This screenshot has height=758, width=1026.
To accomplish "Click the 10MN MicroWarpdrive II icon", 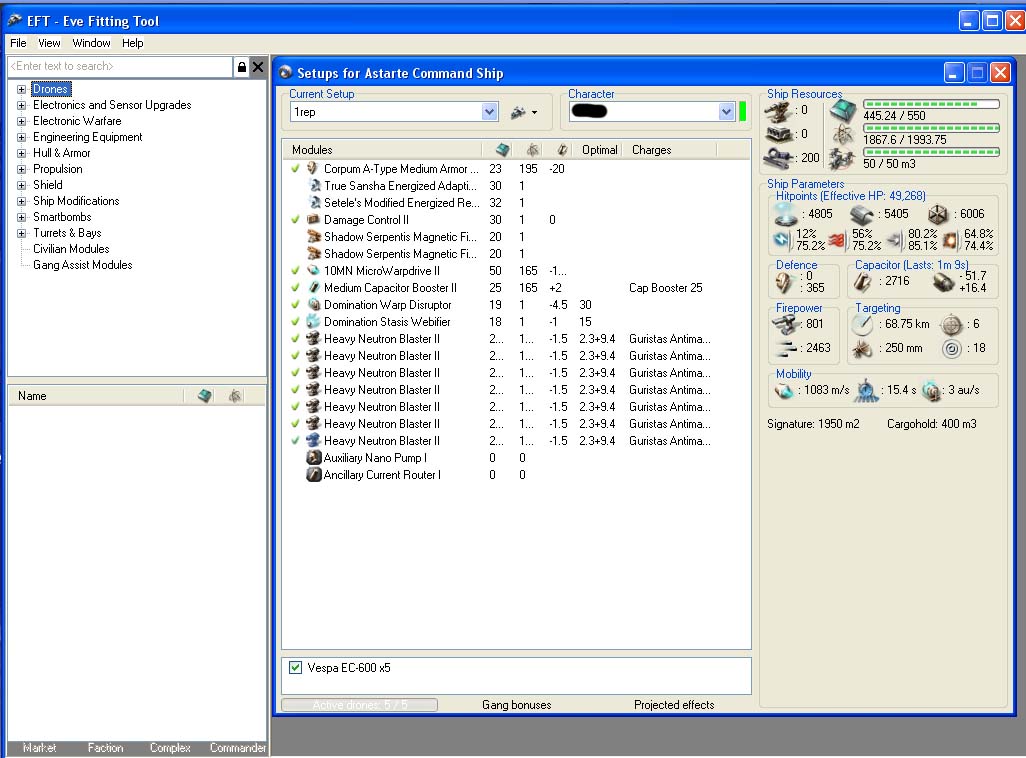I will pos(313,270).
